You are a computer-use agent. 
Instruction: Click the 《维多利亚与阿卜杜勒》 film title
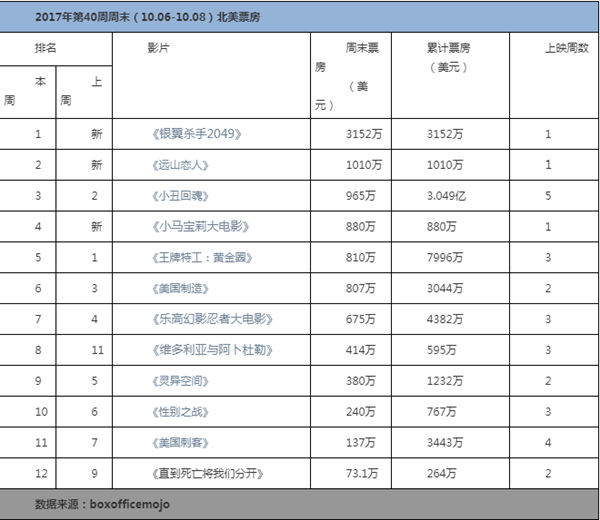[x=209, y=350]
